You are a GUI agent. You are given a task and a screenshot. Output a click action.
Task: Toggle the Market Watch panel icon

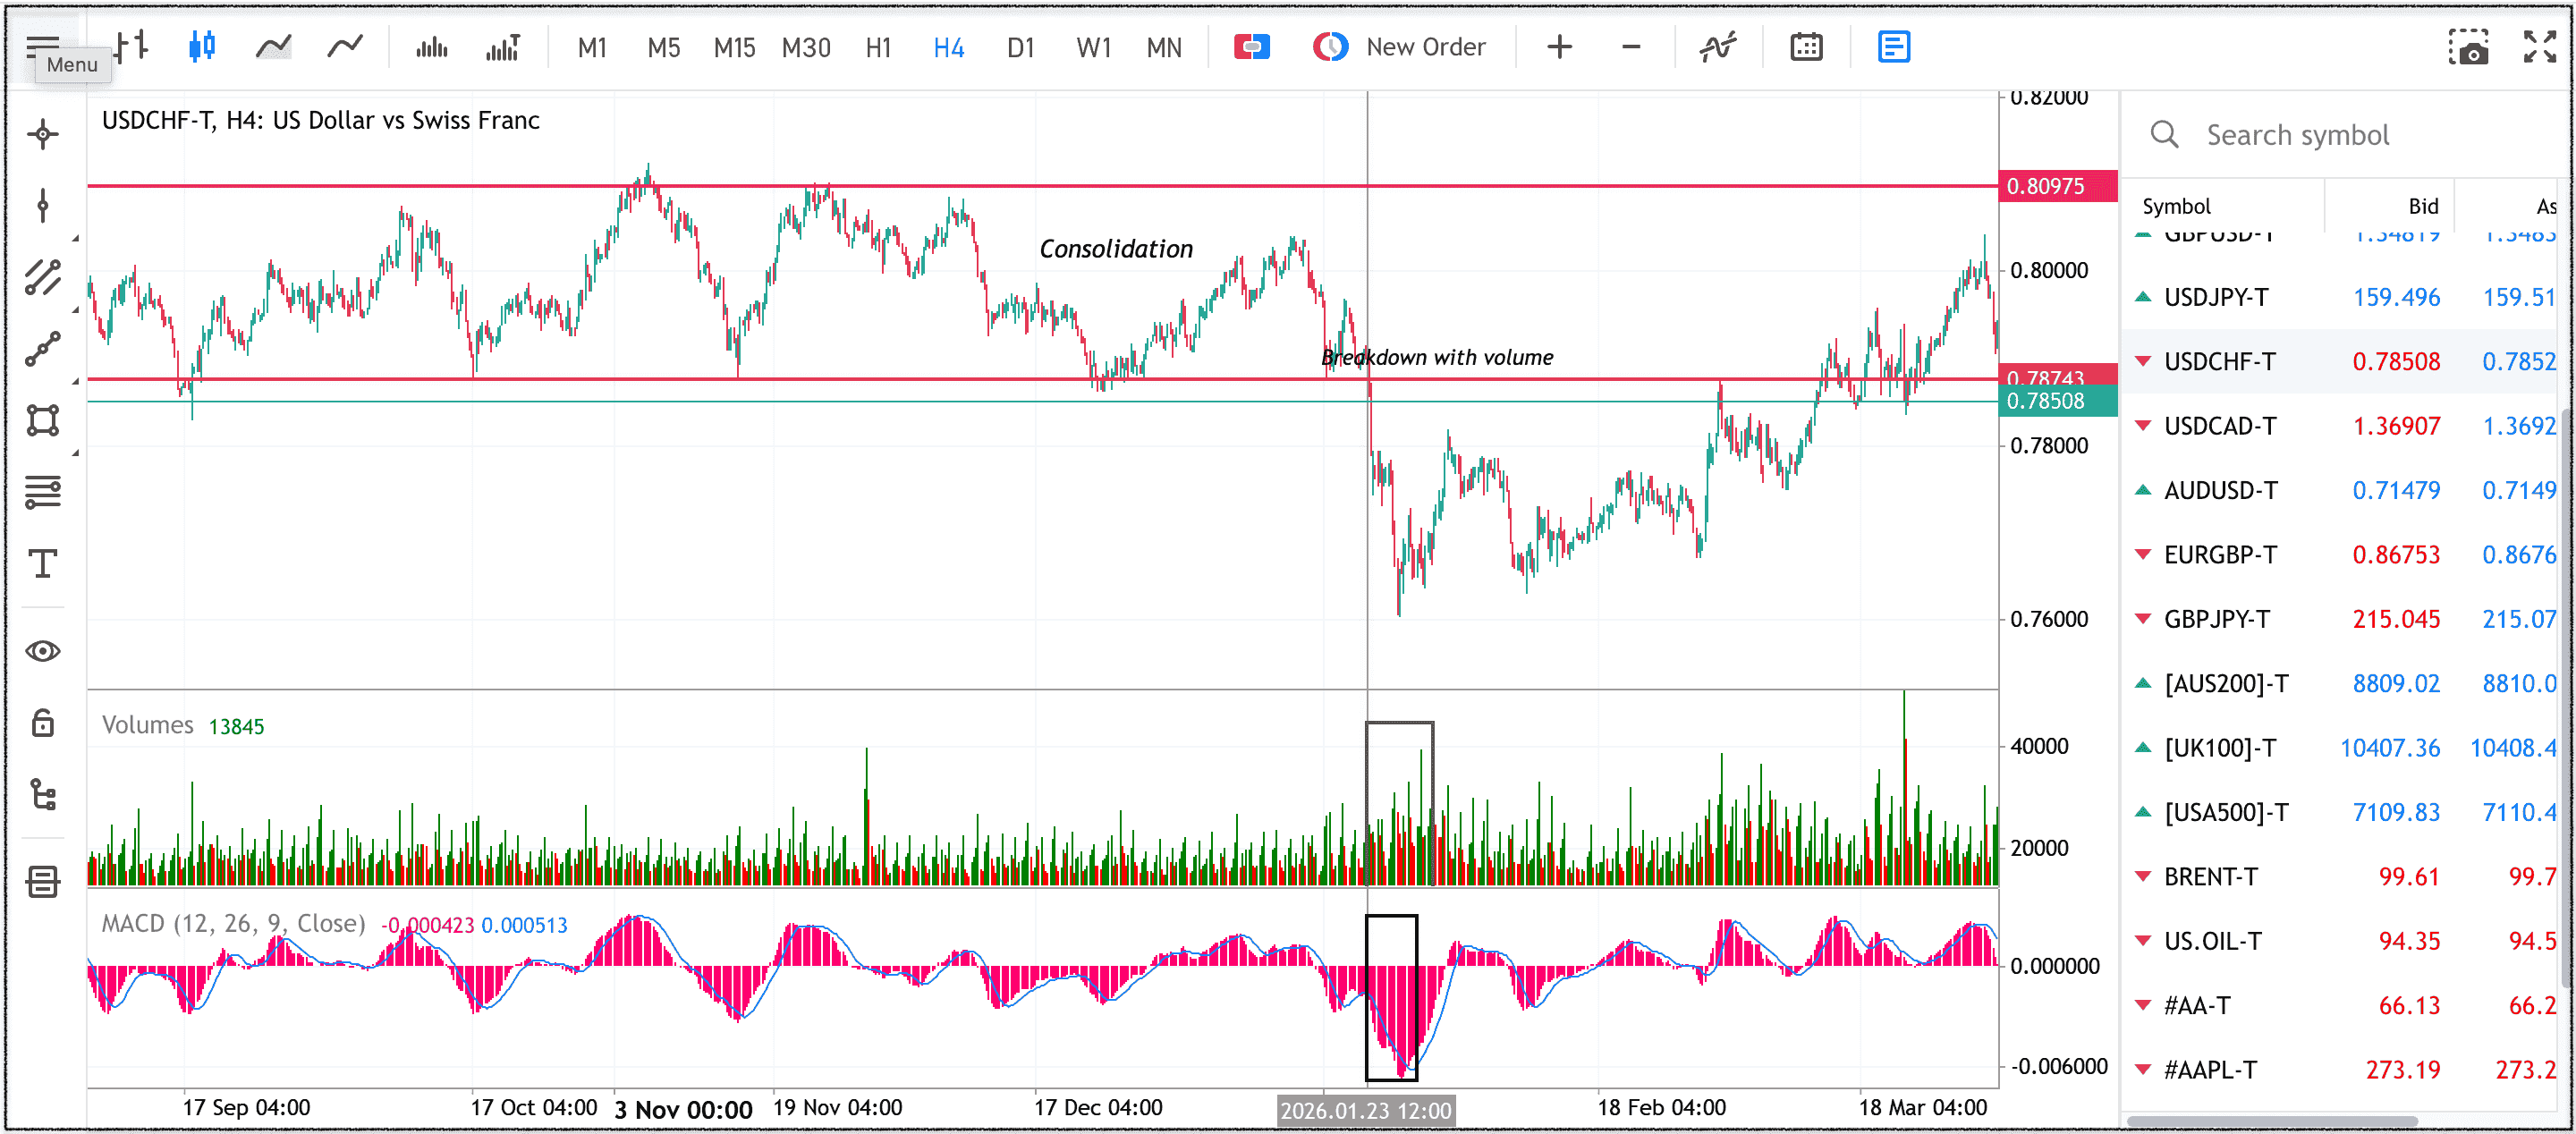coord(1893,46)
